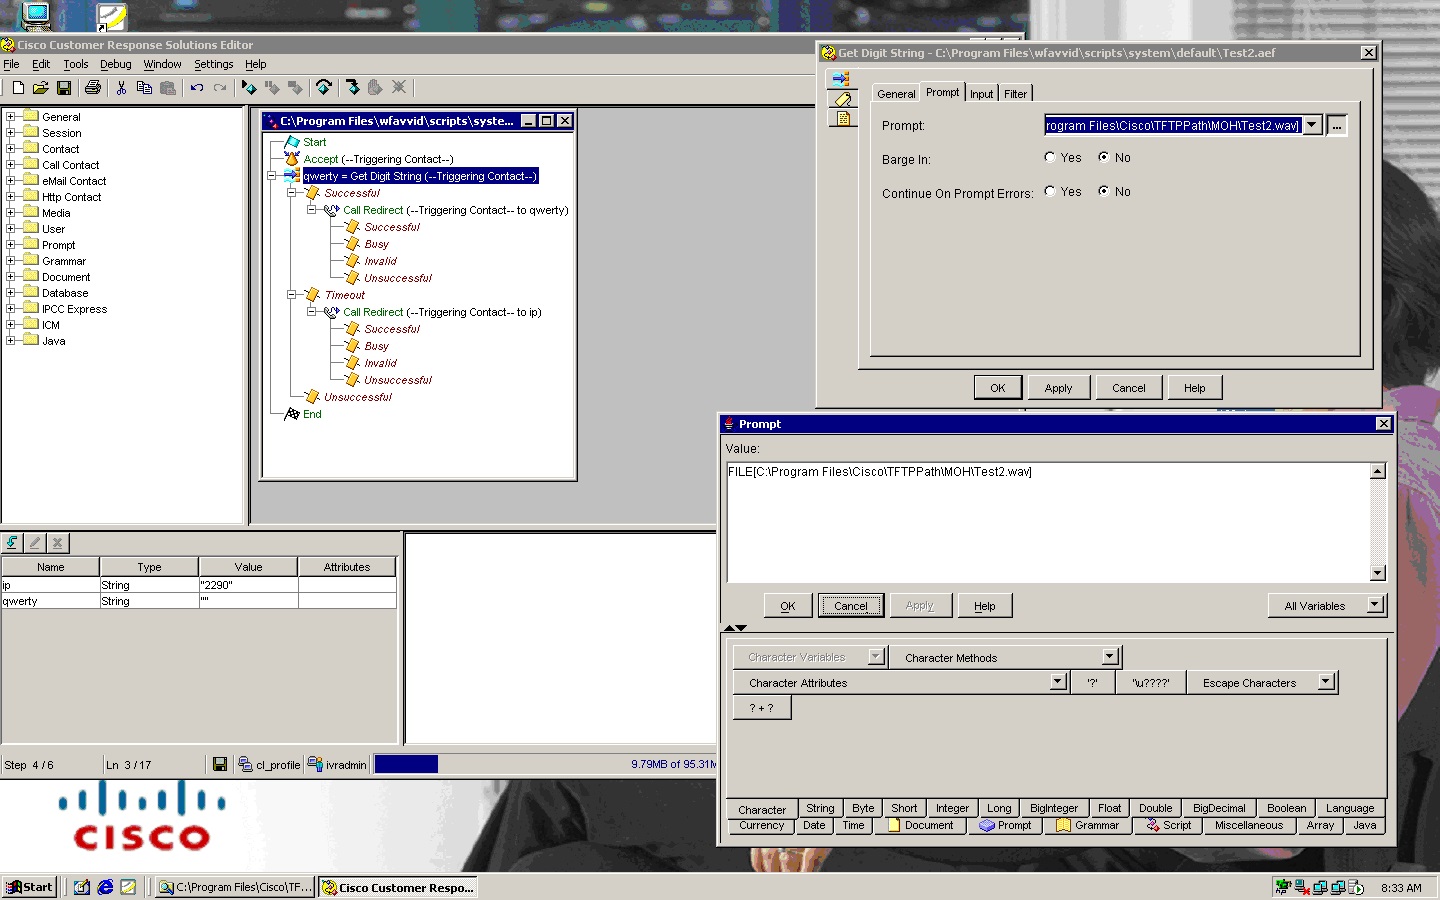Select the End step flag icon
Image resolution: width=1440 pixels, height=900 pixels.
coord(292,414)
